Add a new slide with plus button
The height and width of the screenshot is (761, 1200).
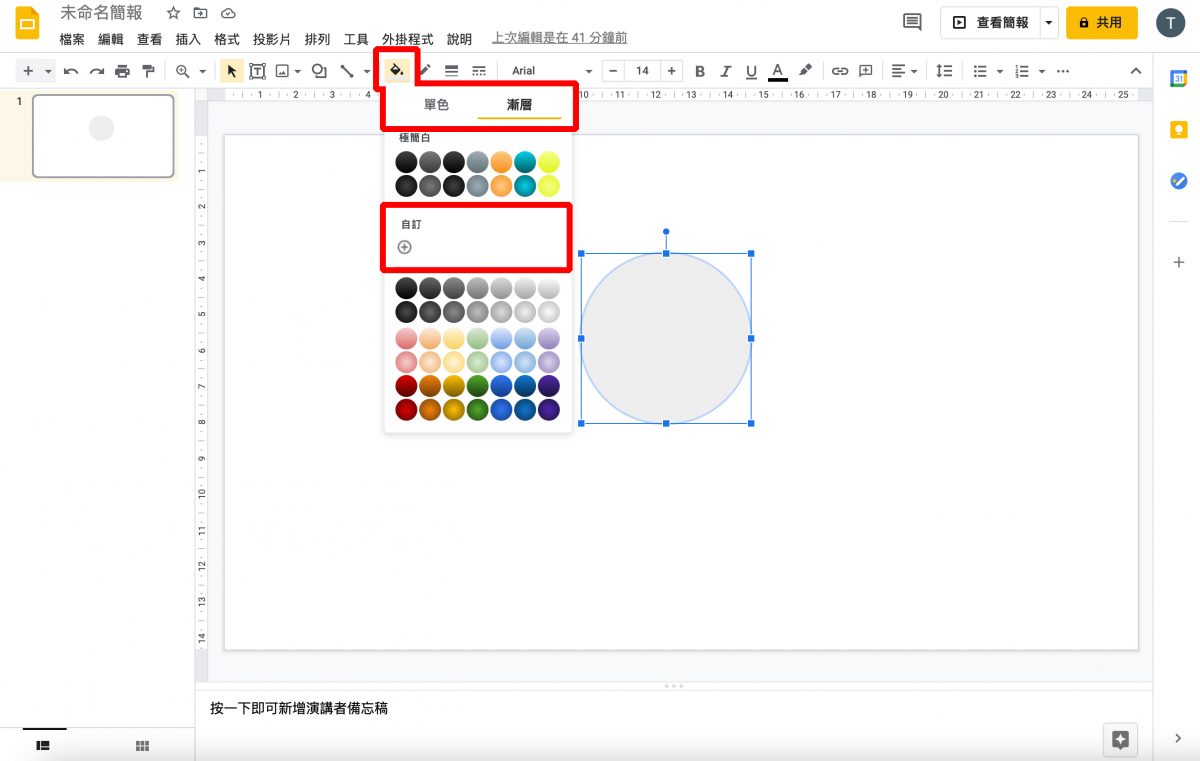(28, 71)
